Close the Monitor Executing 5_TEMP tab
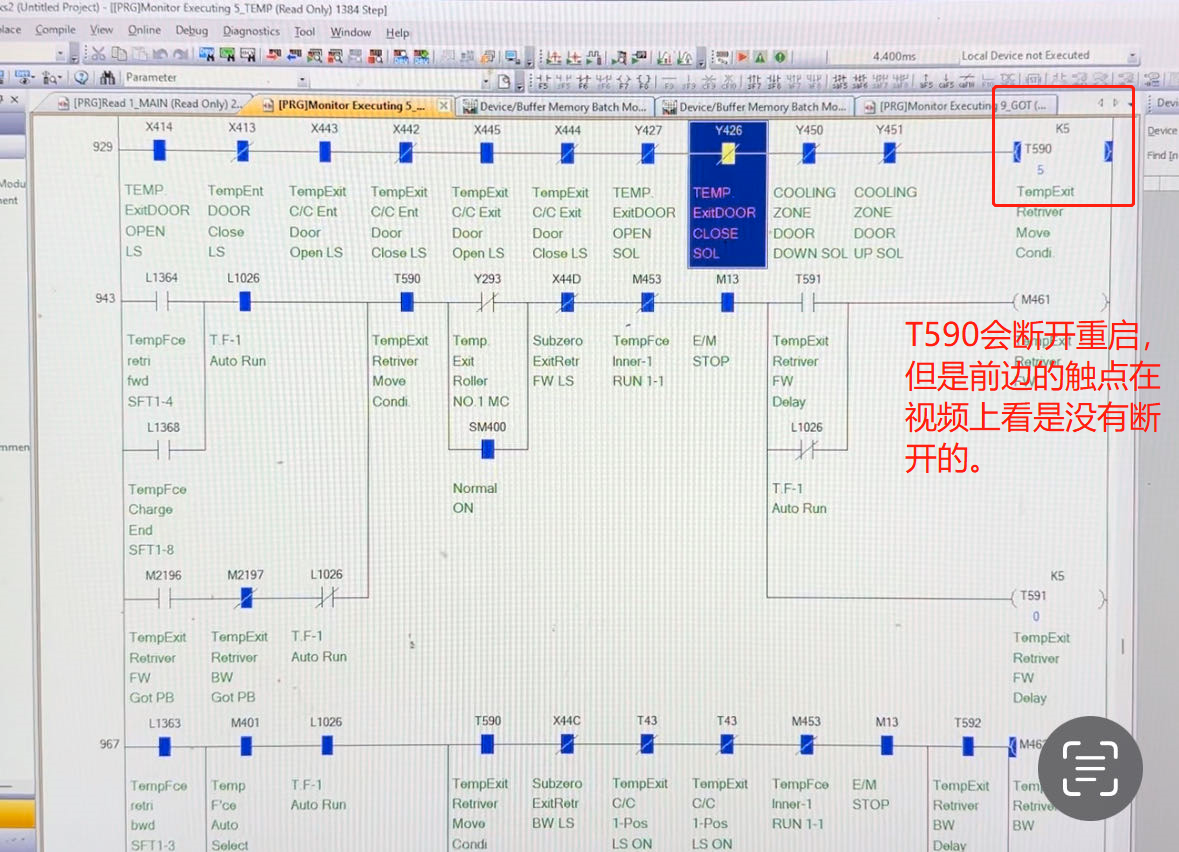 (x=444, y=105)
